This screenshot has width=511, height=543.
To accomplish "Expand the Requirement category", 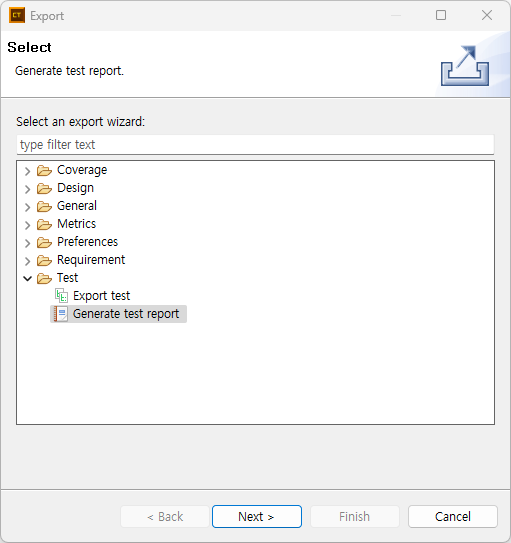I will (28, 261).
